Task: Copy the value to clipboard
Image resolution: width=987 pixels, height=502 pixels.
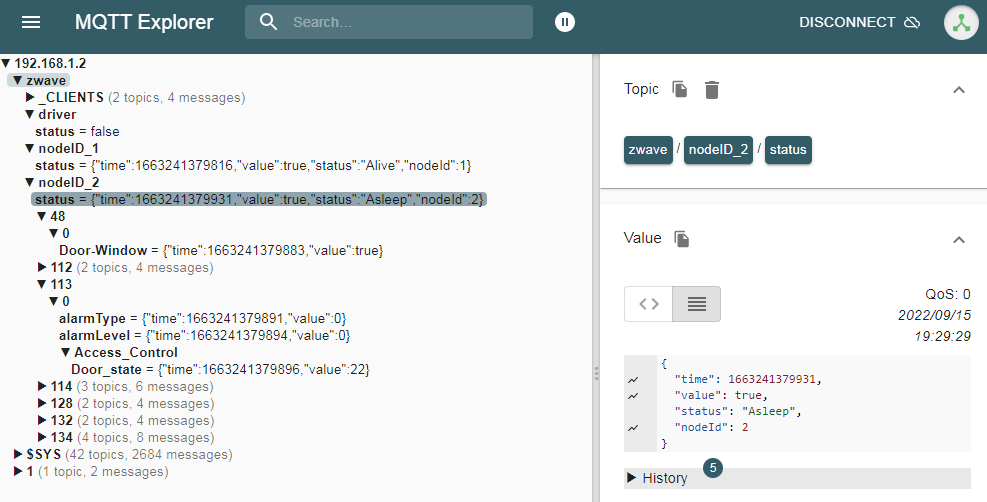Action: (x=682, y=238)
